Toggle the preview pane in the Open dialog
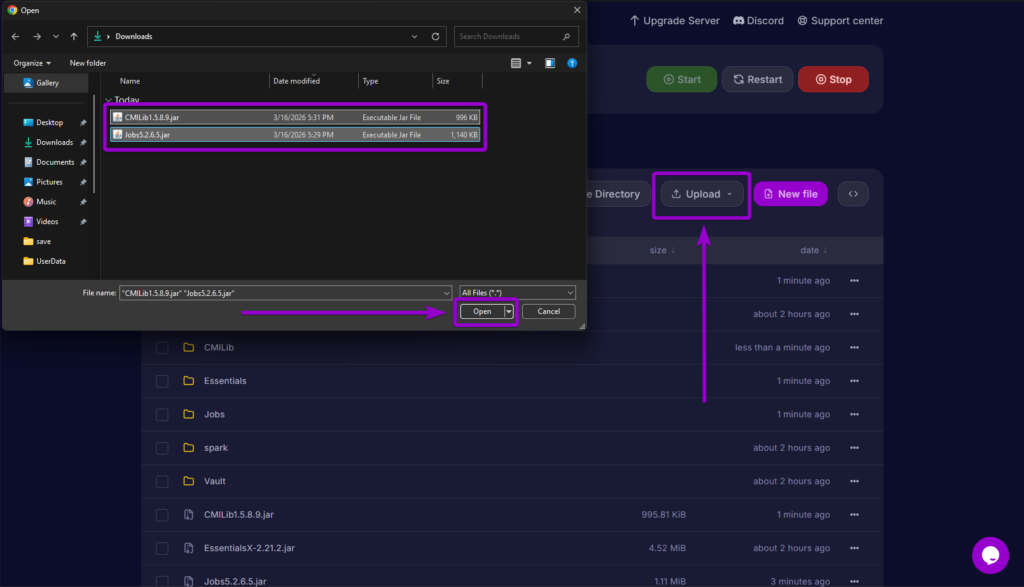 click(549, 62)
